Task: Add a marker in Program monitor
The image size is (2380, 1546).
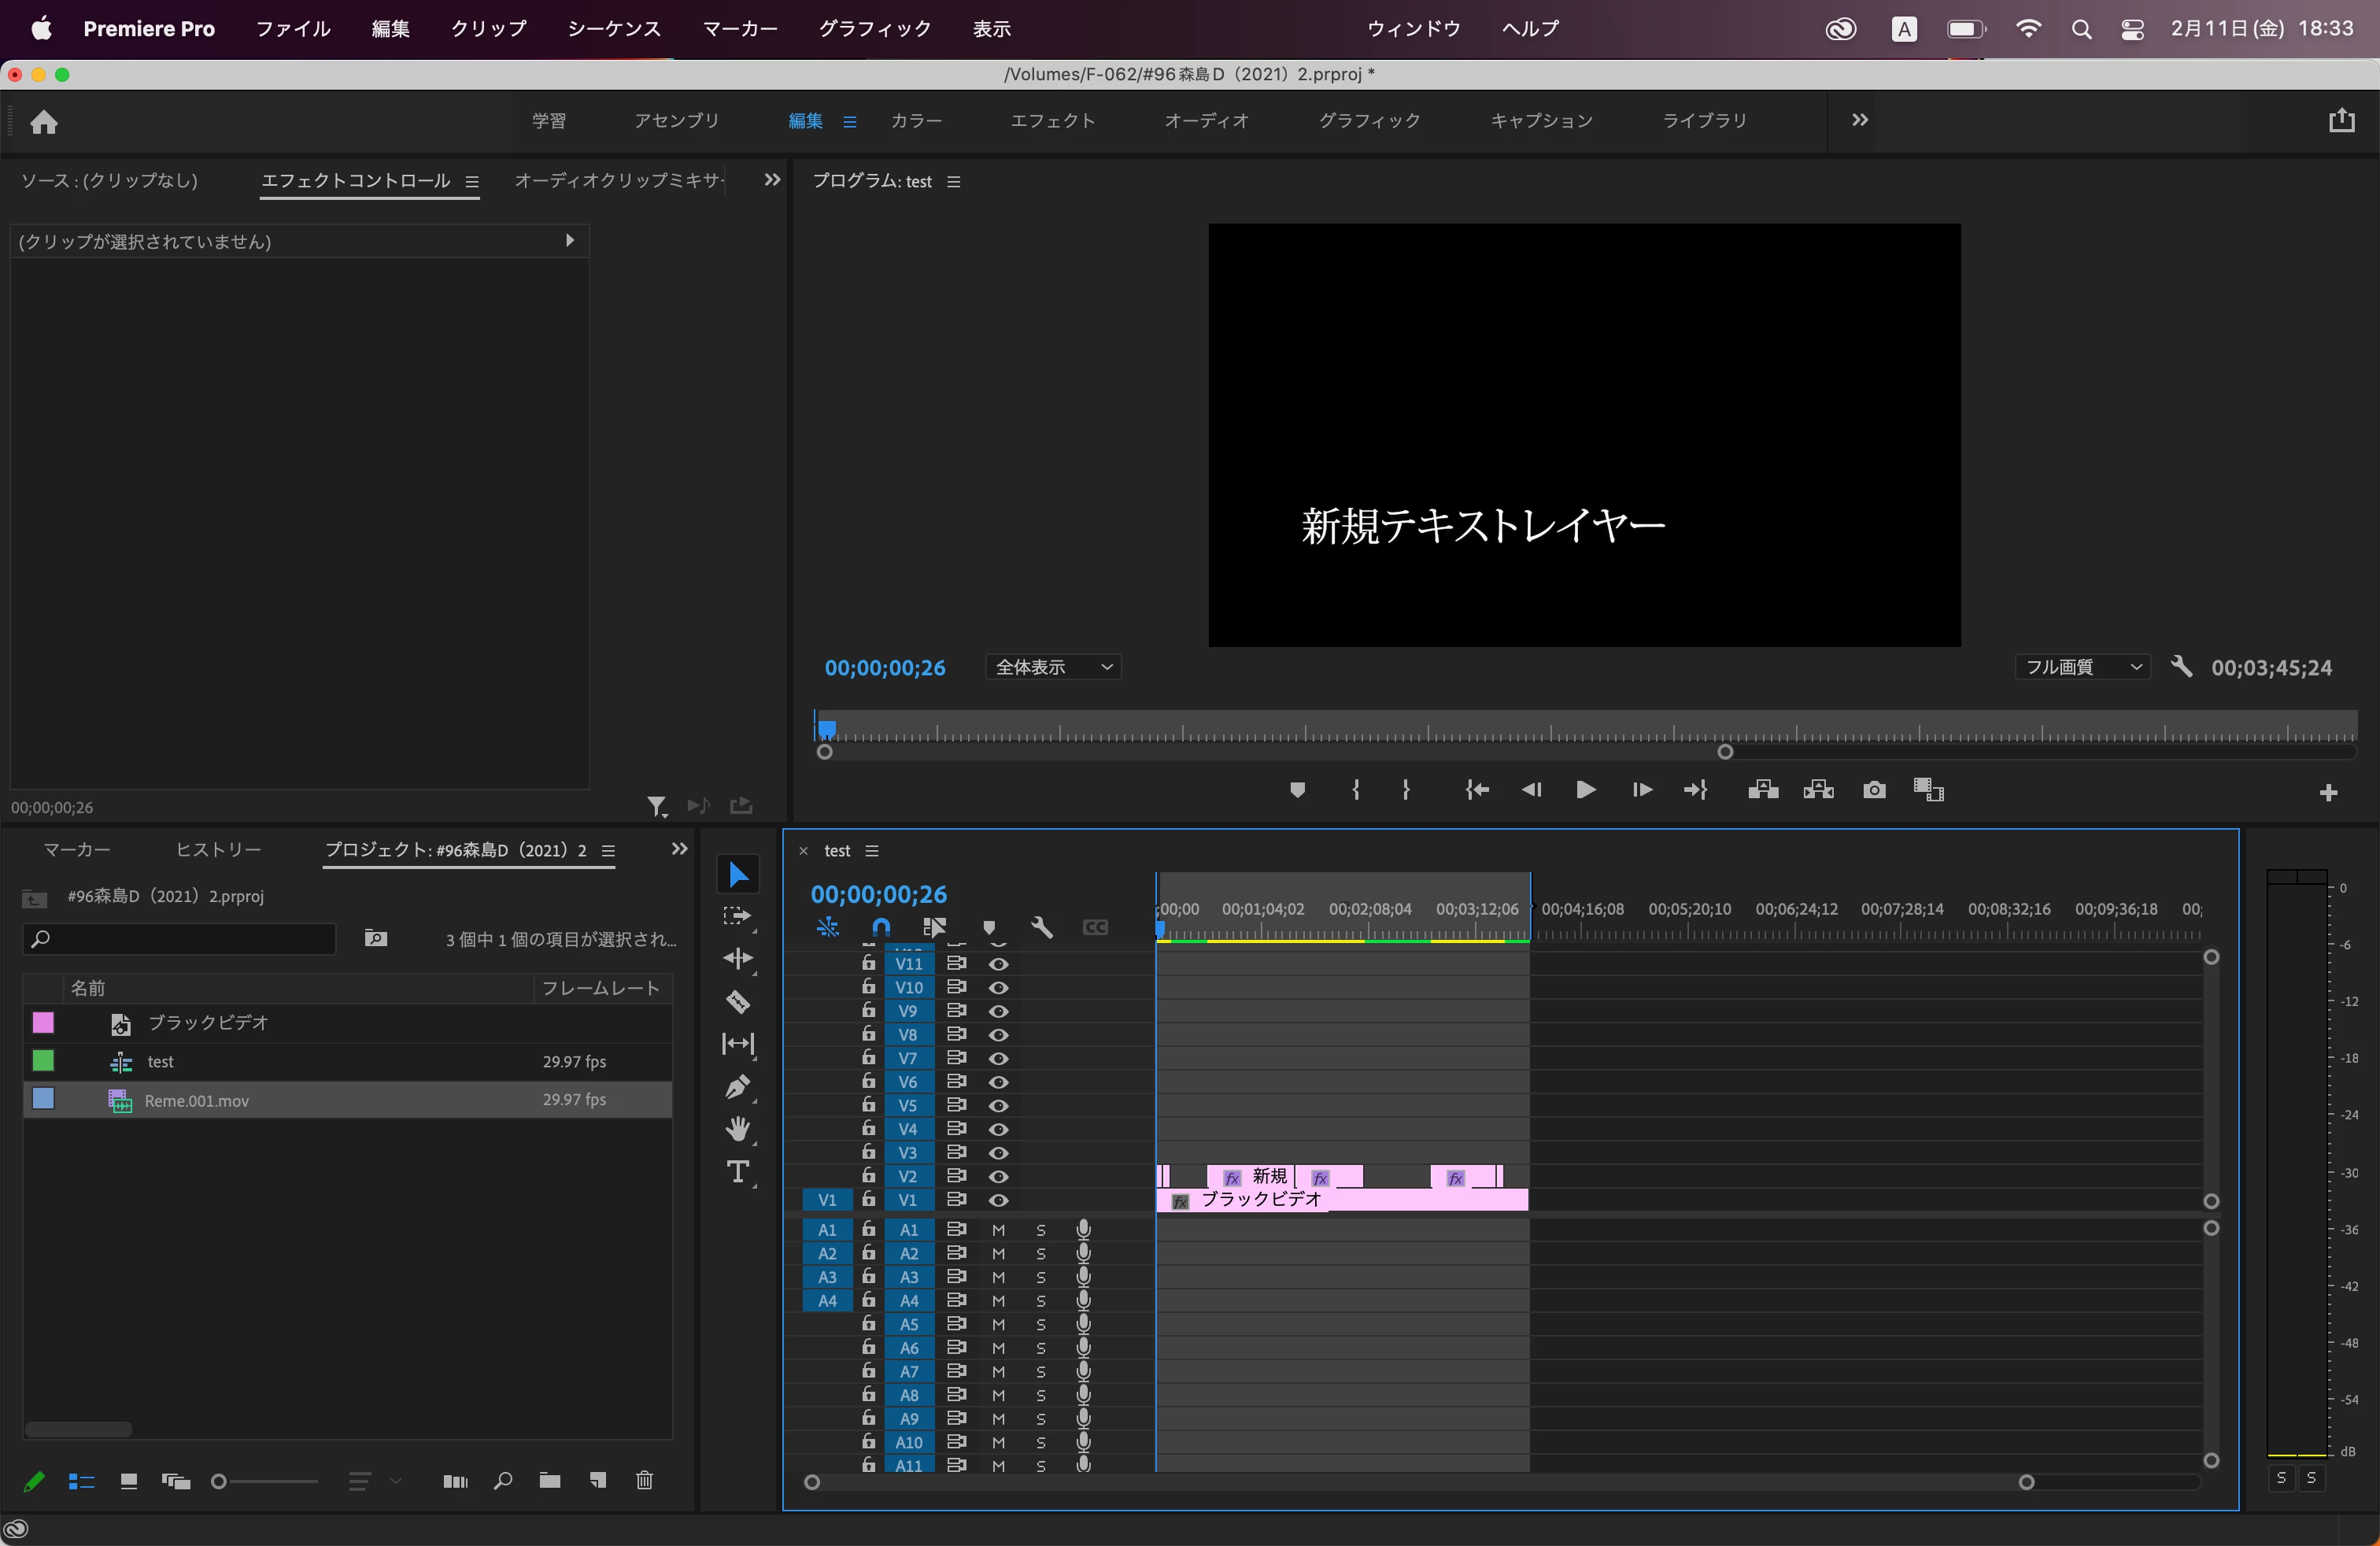Action: pyautogui.click(x=1297, y=790)
